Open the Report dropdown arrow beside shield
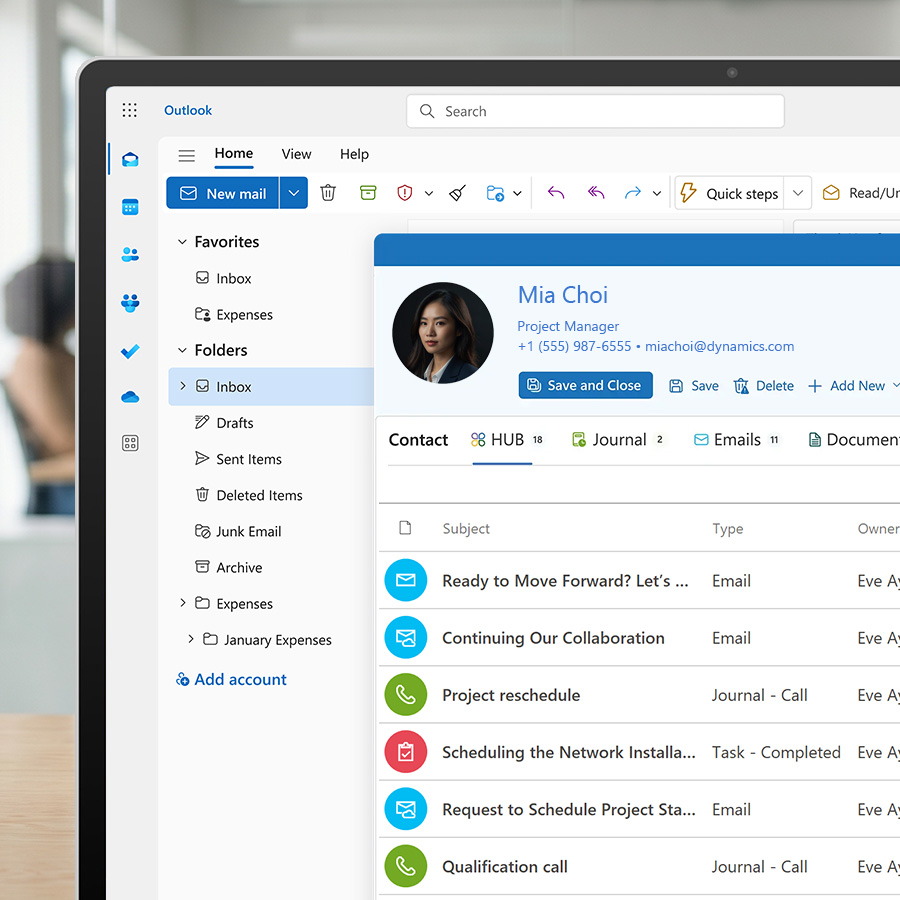Image resolution: width=900 pixels, height=900 pixels. tap(429, 193)
